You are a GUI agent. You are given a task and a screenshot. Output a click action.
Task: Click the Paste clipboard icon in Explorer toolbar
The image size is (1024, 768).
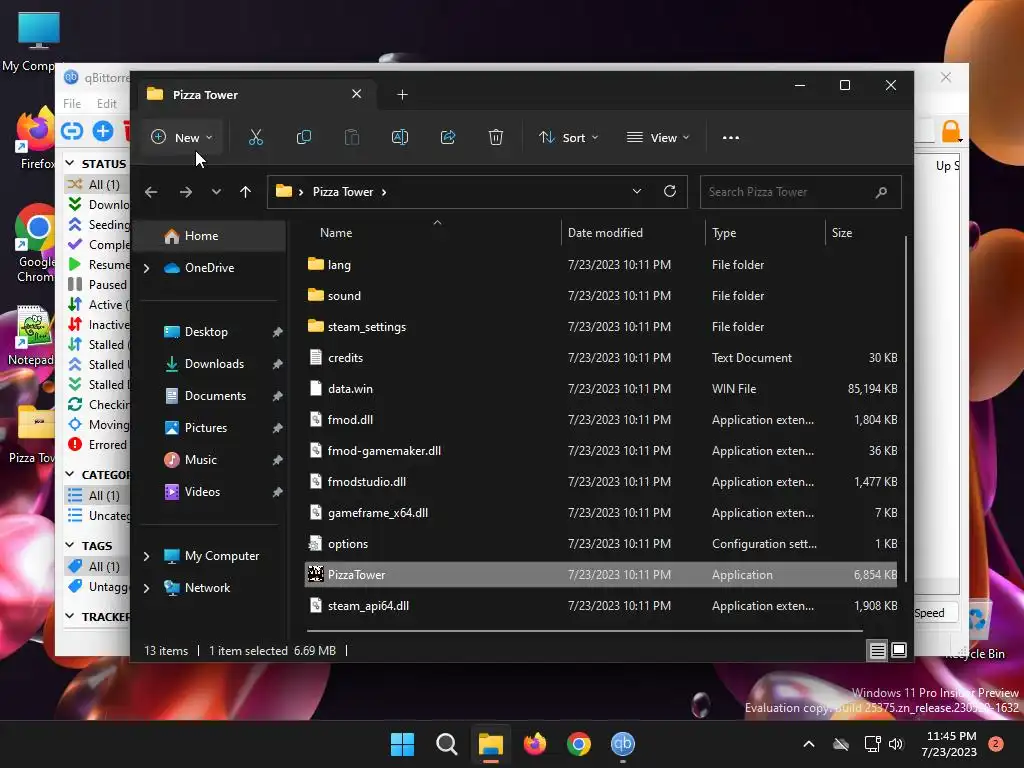[x=351, y=137]
